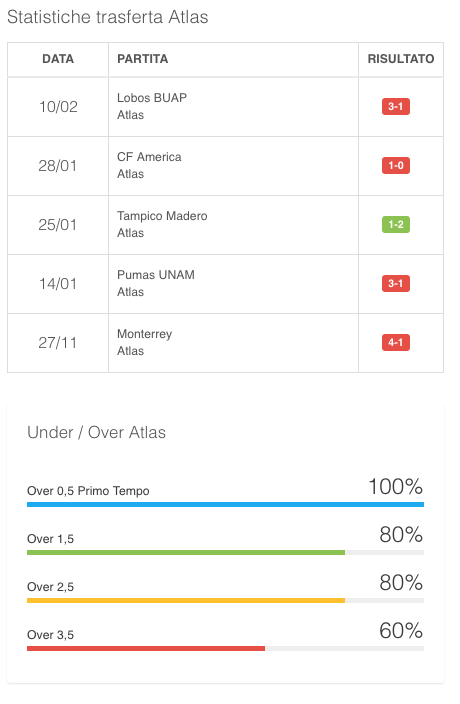Open the Tampico Madero team link
Viewport: 460px width, 704px height.
pos(162,216)
